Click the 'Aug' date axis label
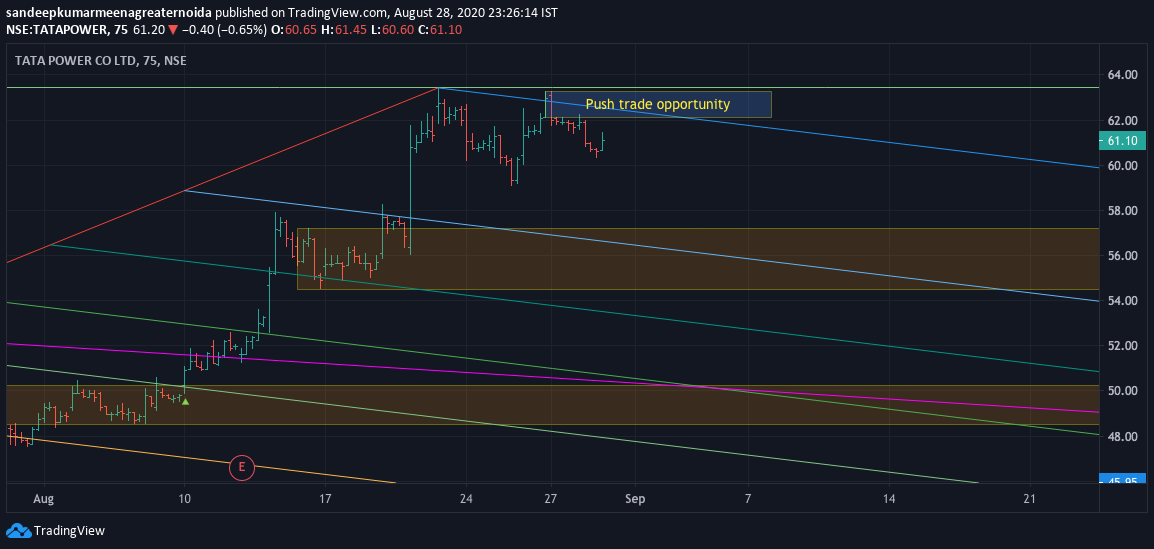Image resolution: width=1154 pixels, height=549 pixels. (x=44, y=499)
